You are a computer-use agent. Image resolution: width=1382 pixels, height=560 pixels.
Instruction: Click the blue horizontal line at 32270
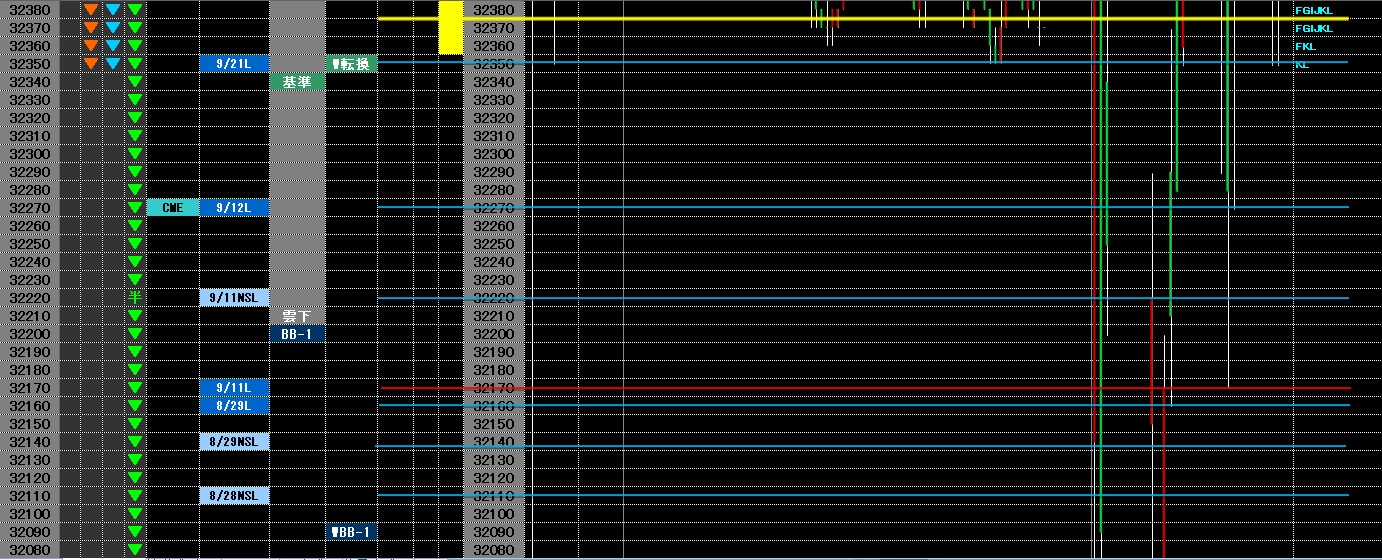tap(862, 207)
